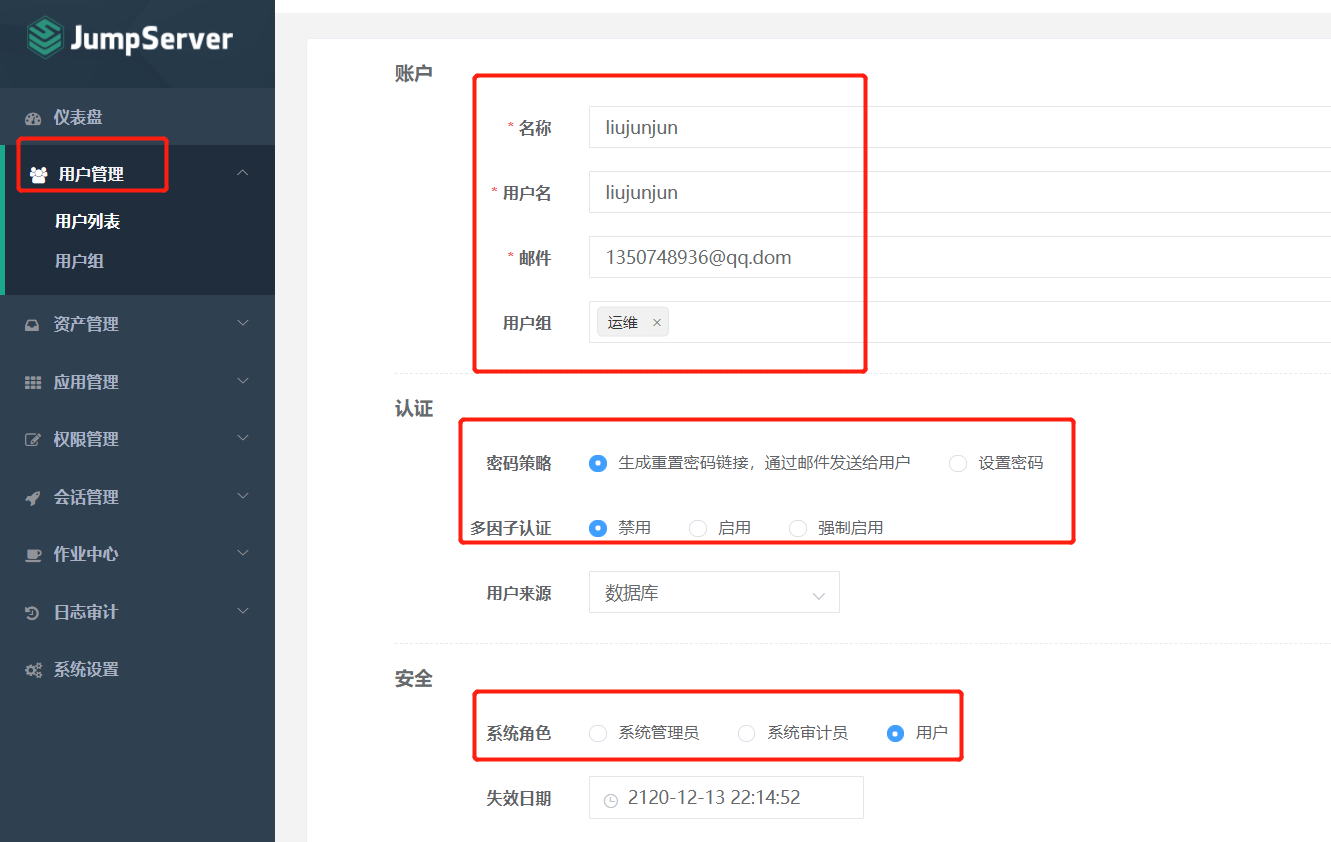Select the 设置密码 radio option
The width and height of the screenshot is (1331, 842).
click(x=958, y=463)
